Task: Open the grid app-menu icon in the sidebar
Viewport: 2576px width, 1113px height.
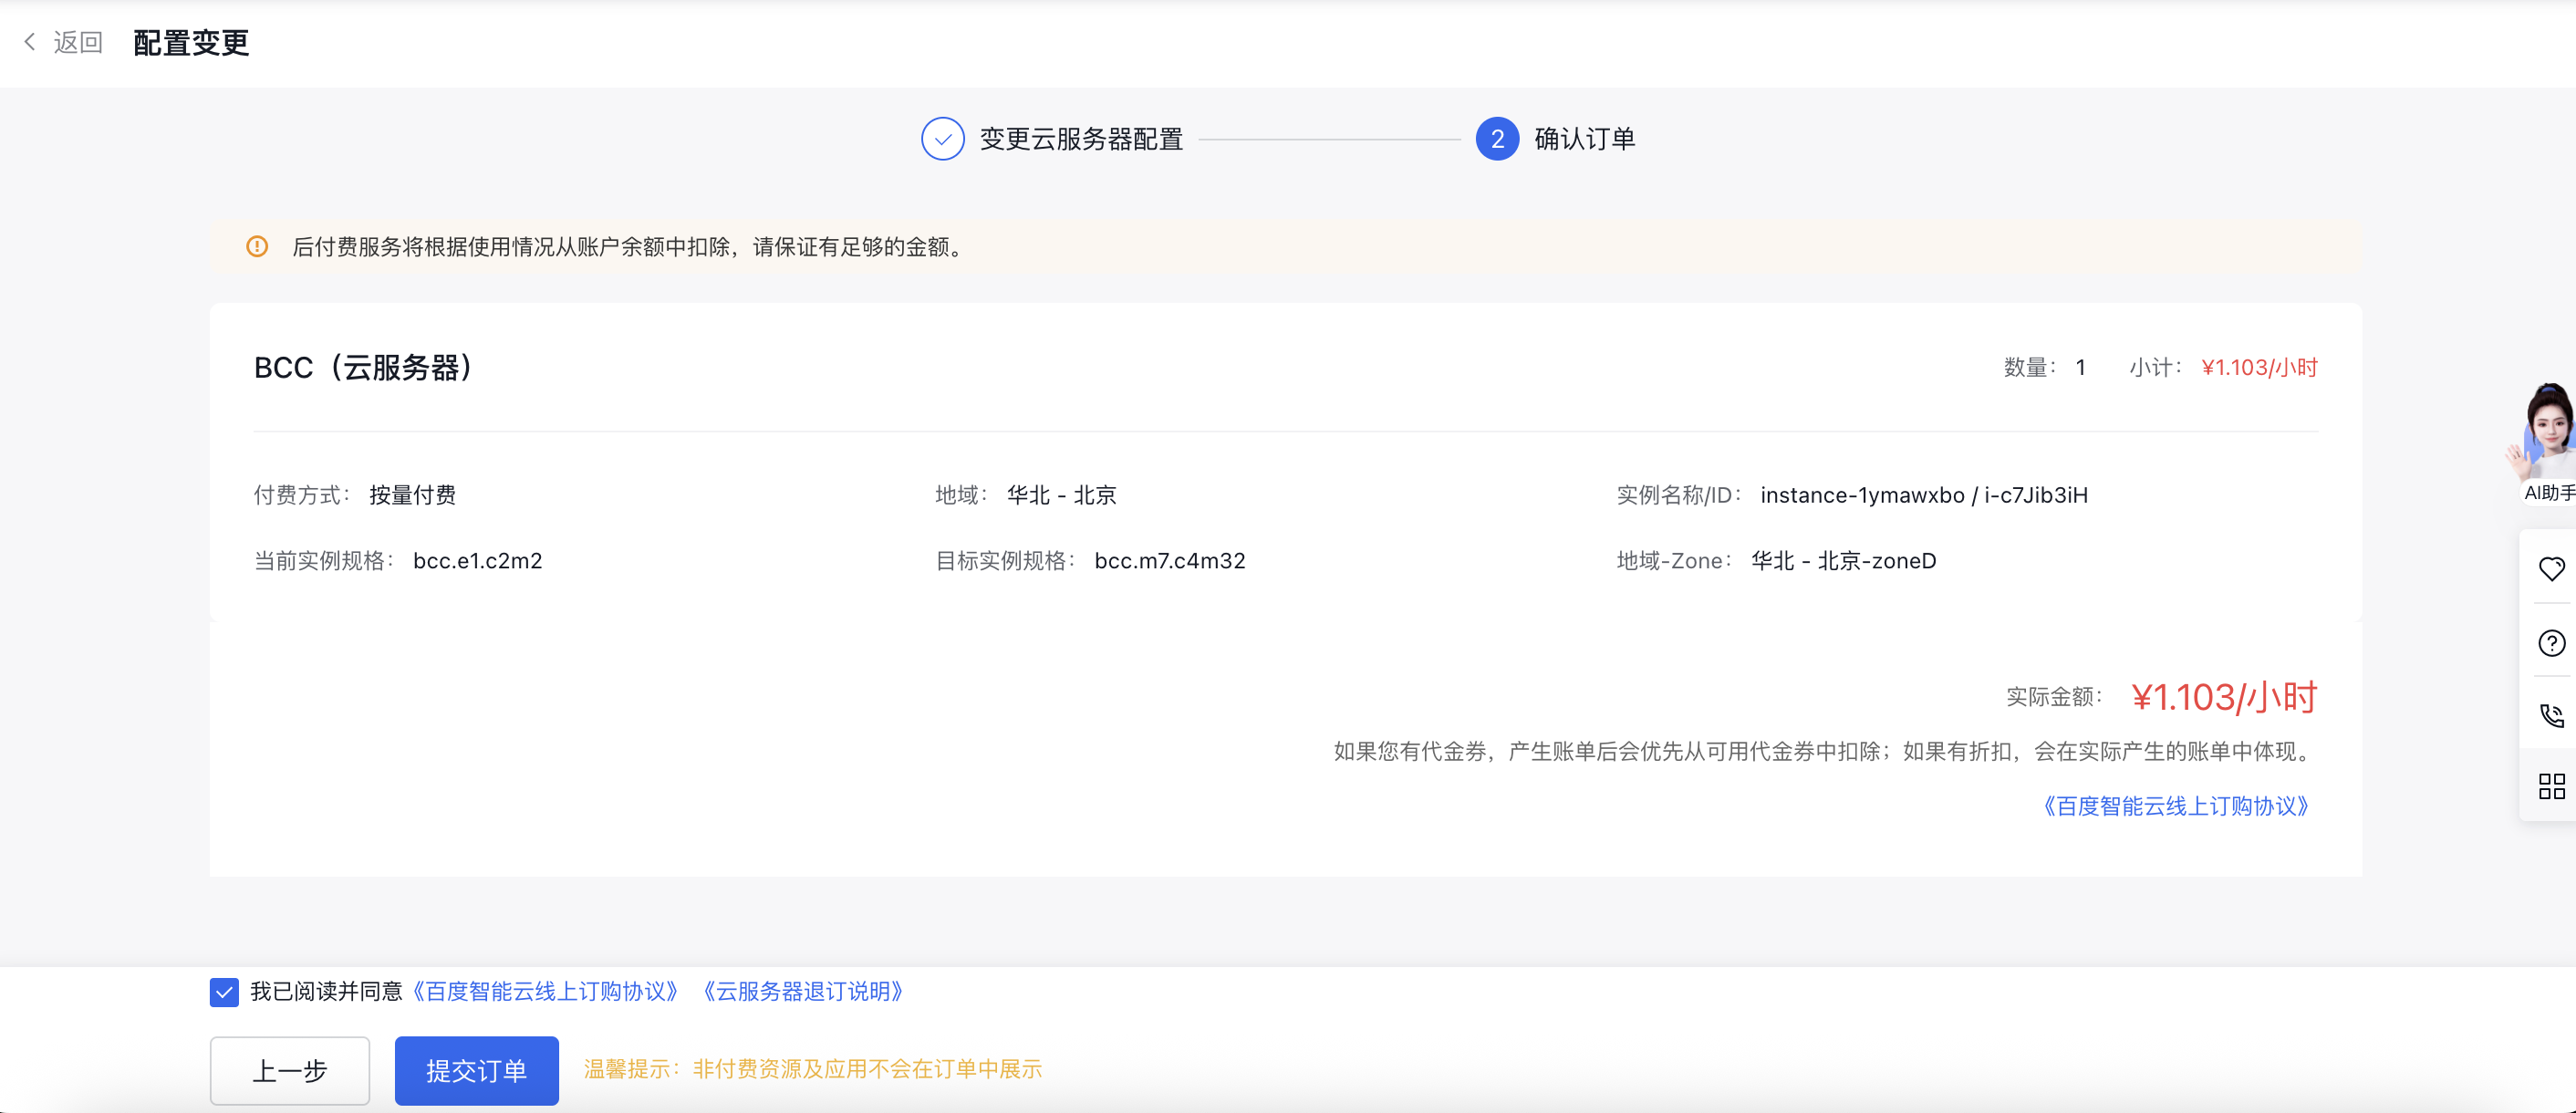Action: click(x=2552, y=787)
